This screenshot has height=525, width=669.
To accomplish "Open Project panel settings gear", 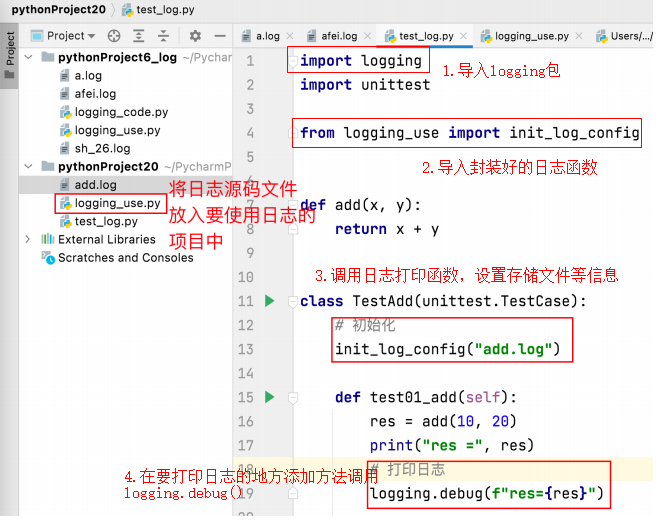I will click(x=195, y=36).
